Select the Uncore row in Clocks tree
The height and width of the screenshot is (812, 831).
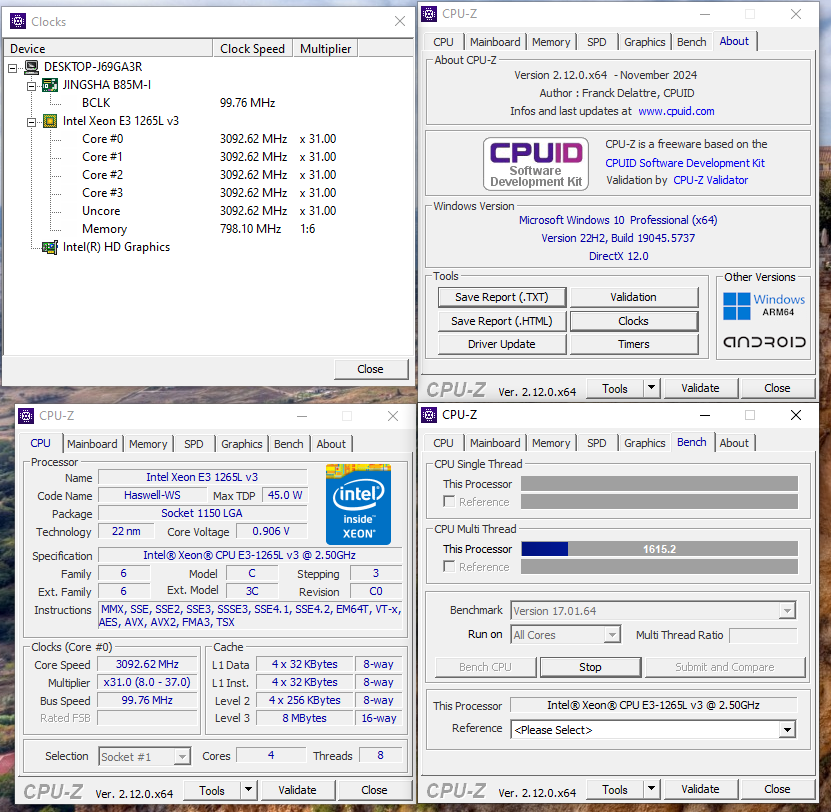(x=209, y=211)
